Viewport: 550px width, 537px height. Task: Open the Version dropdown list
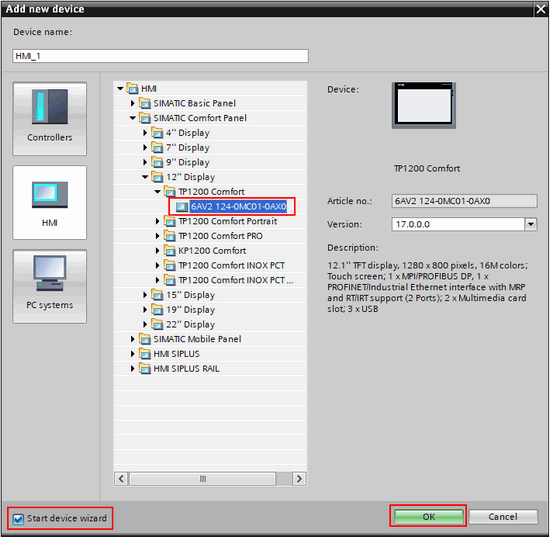[531, 224]
